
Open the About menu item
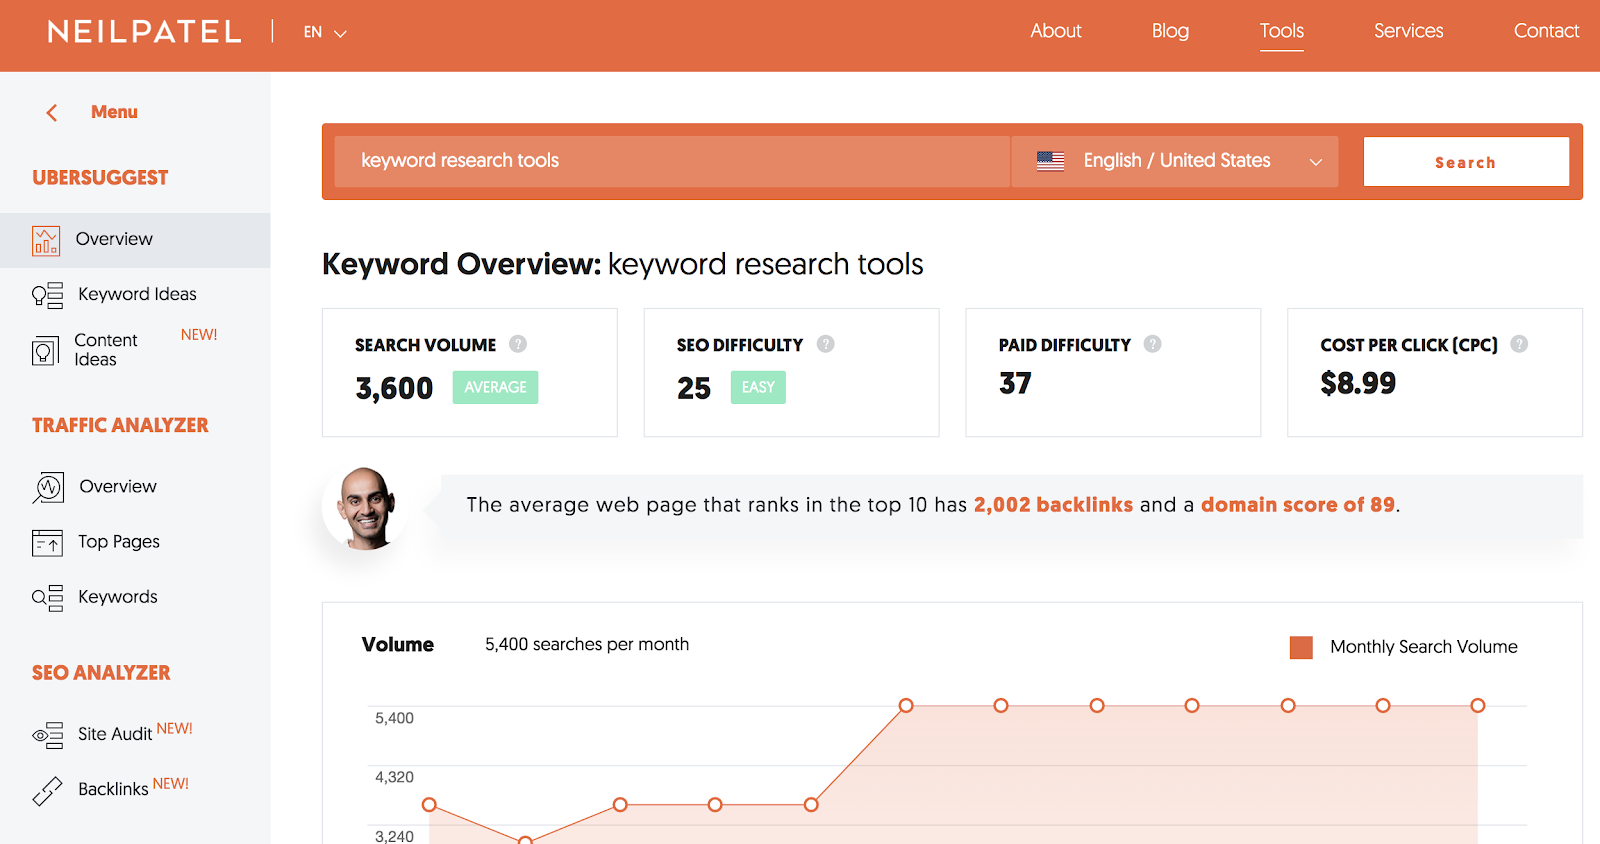pyautogui.click(x=1056, y=31)
